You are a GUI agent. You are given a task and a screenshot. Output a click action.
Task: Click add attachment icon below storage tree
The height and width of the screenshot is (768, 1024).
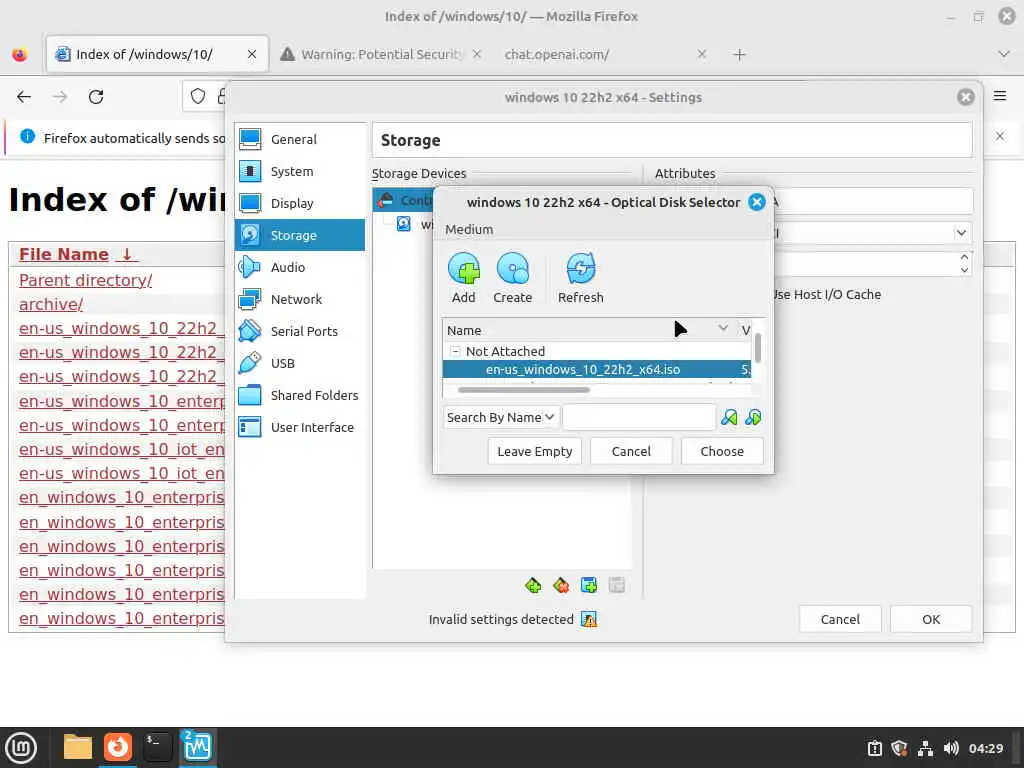[589, 585]
